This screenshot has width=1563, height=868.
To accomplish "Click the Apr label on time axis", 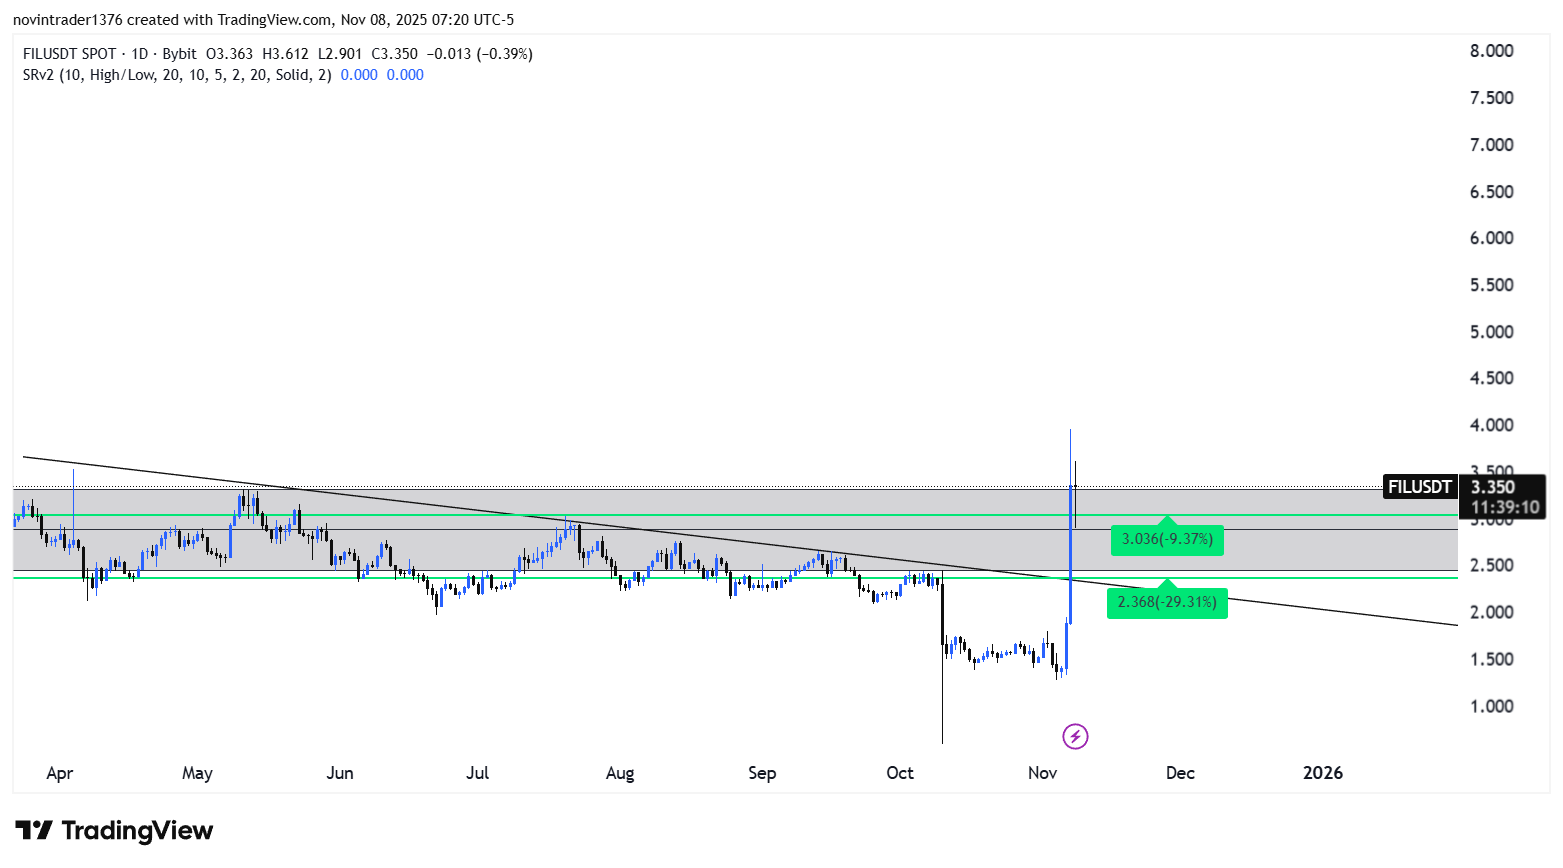I will click(x=60, y=773).
